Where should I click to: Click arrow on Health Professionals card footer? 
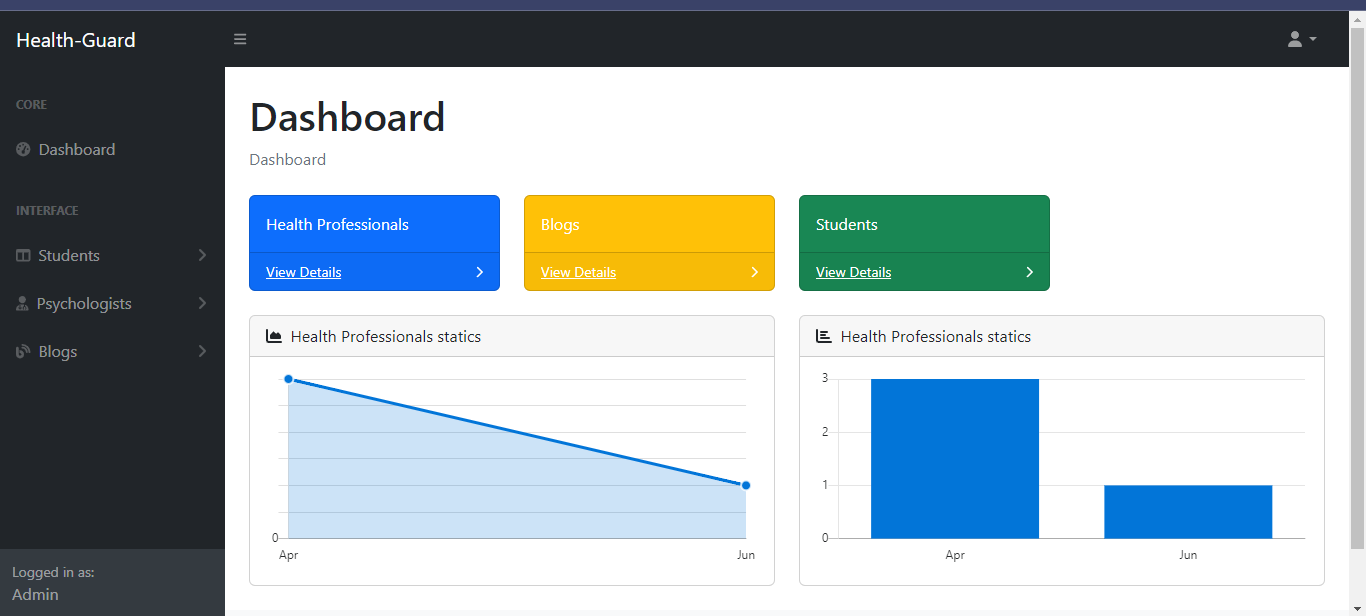(479, 272)
